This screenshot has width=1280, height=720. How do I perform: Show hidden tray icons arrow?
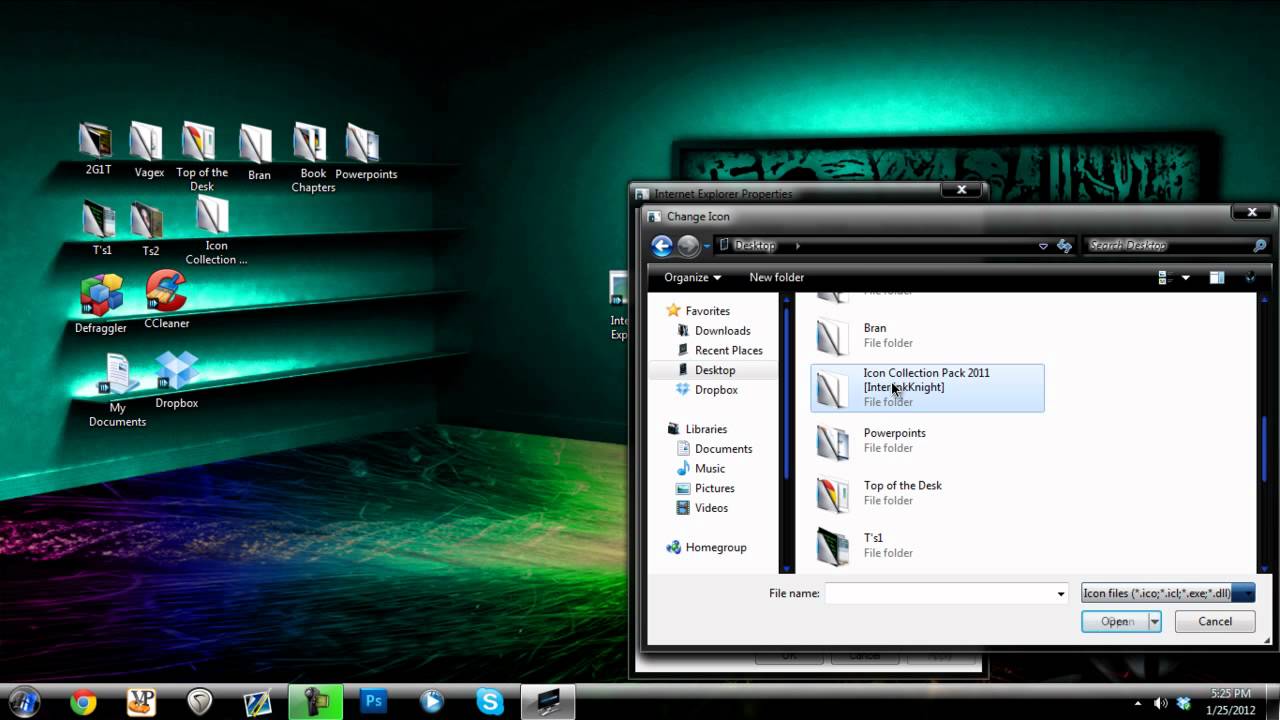coord(1139,703)
